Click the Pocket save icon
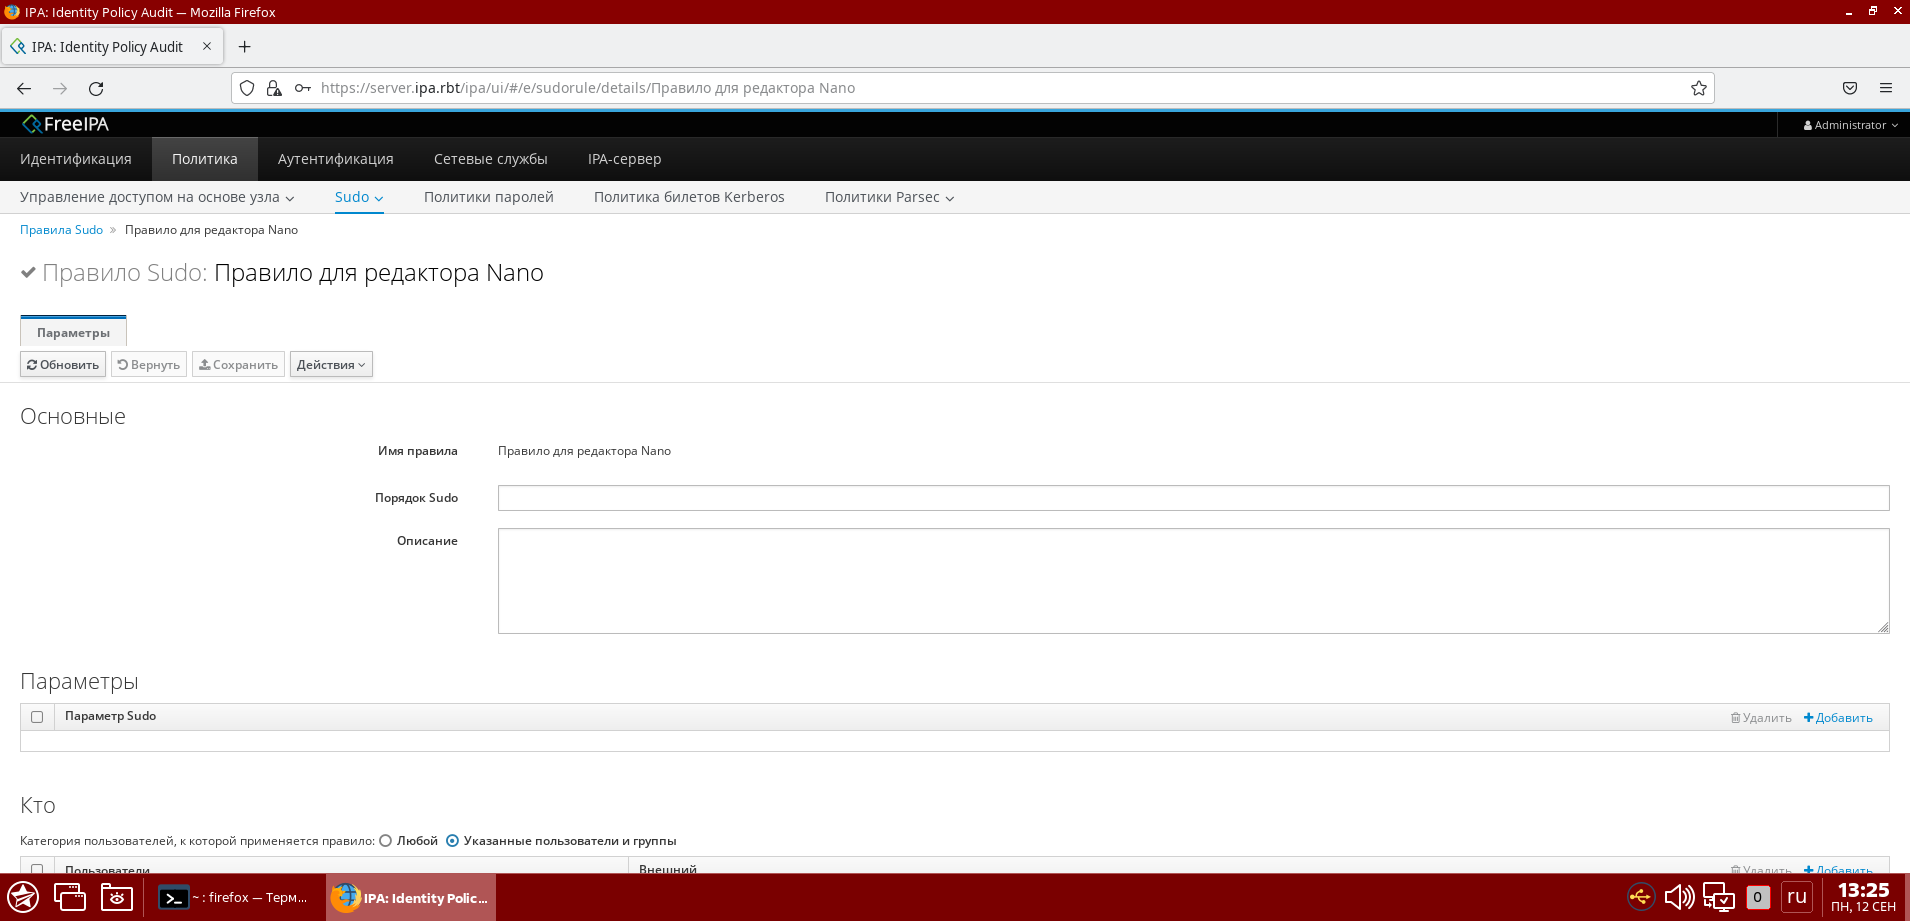The height and width of the screenshot is (921, 1910). 1849,88
